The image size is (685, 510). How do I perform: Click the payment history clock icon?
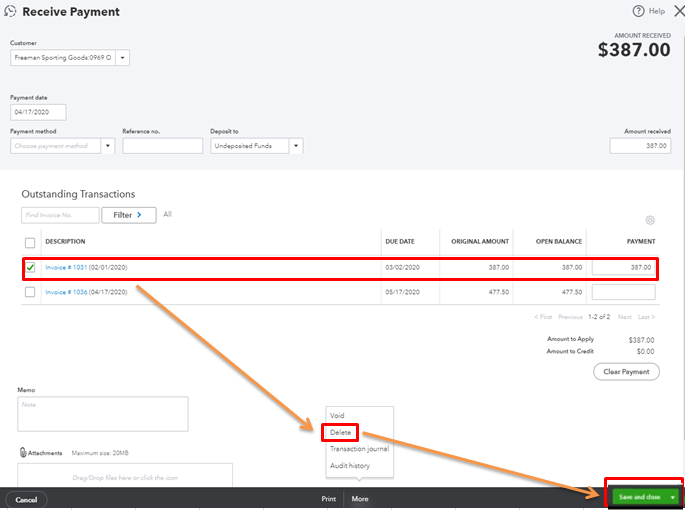pyautogui.click(x=10, y=12)
